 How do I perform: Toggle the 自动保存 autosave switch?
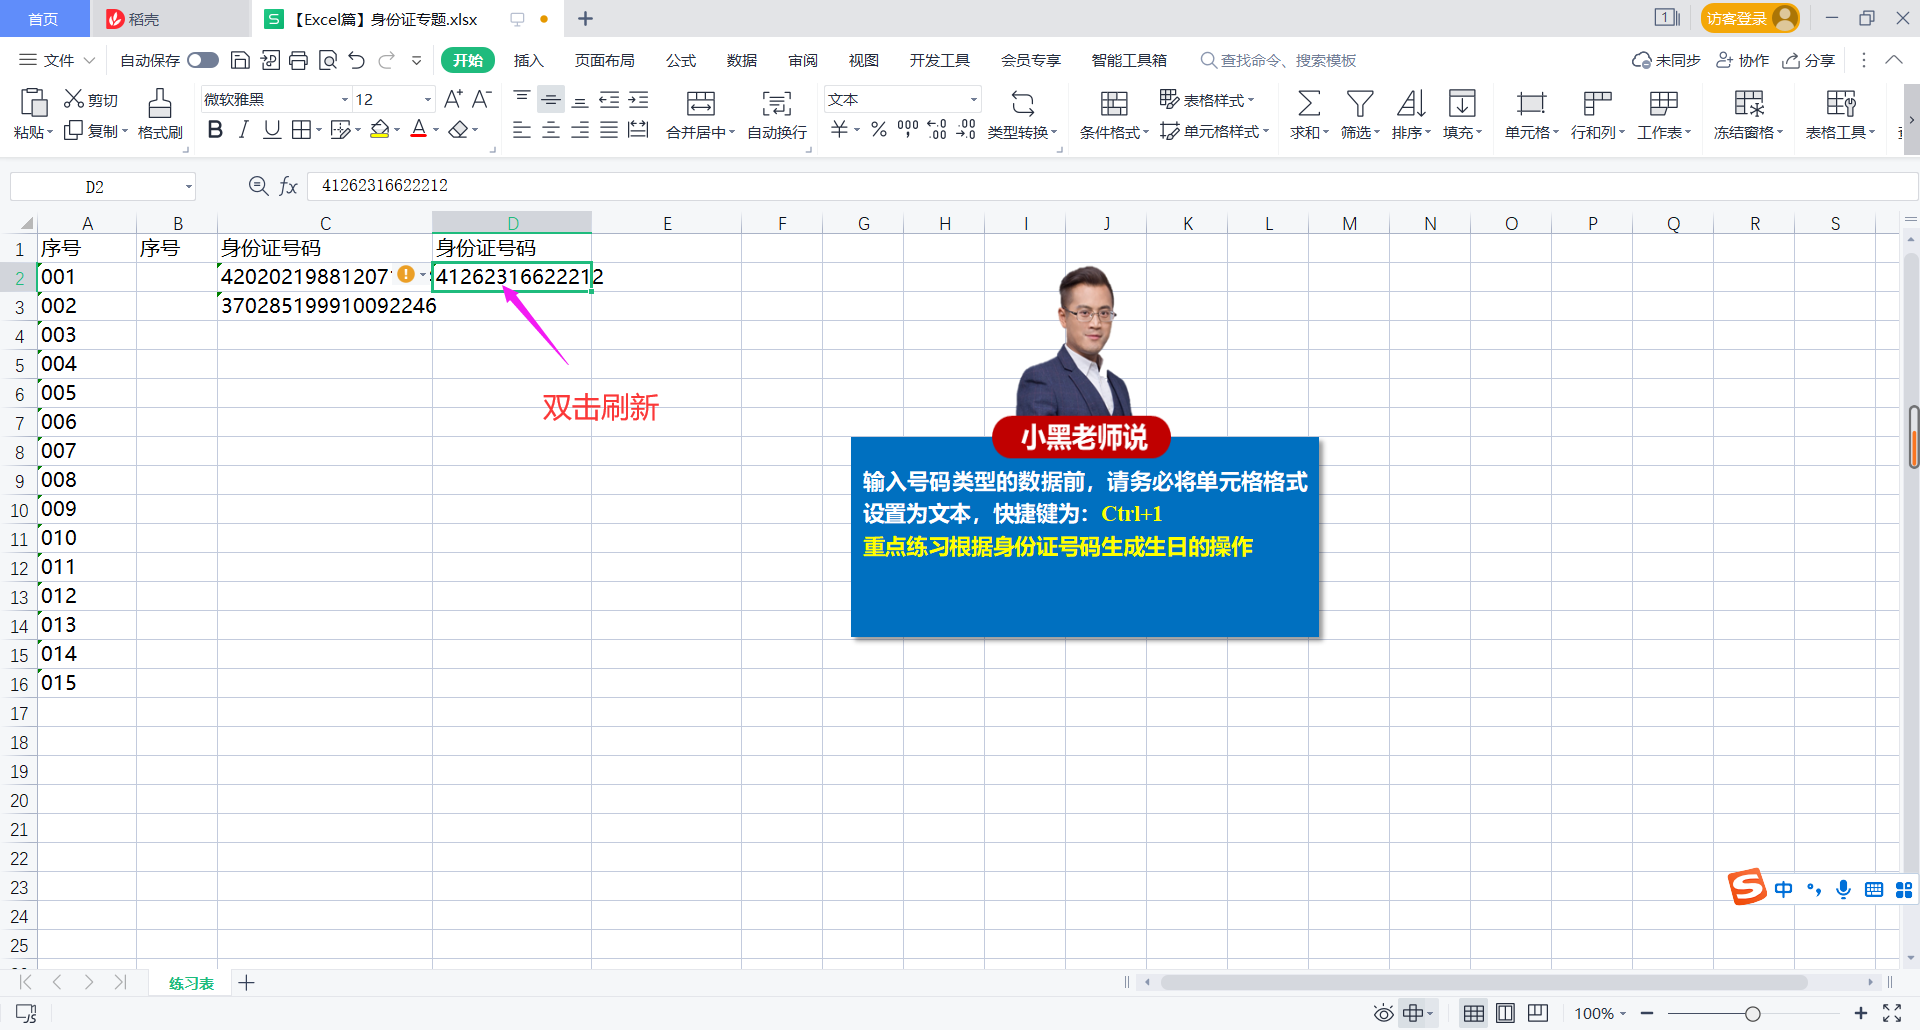pos(202,60)
